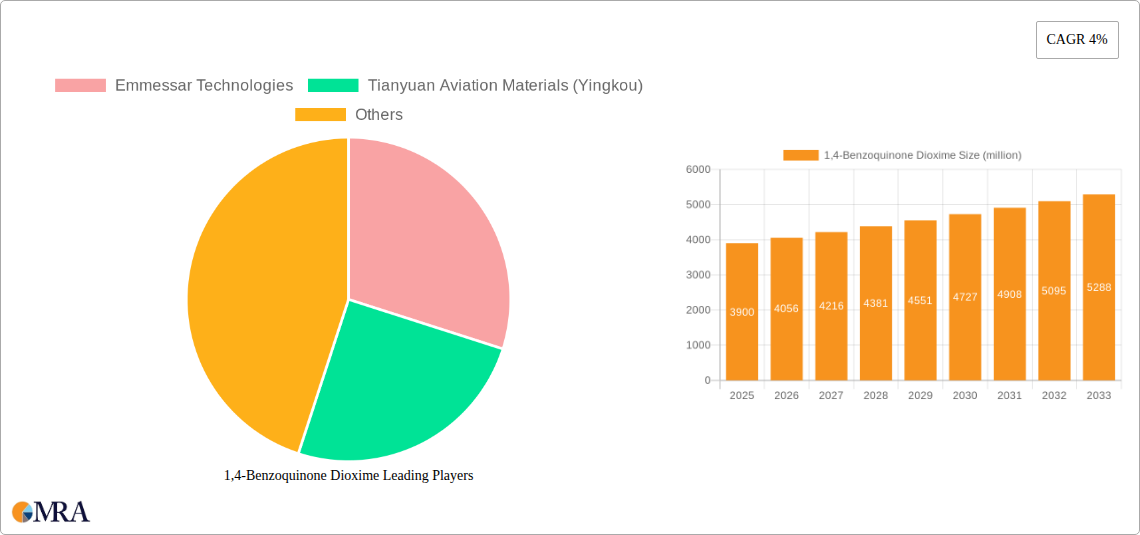The image size is (1140, 535).
Task: Select the 2025 bar labeled 3900
Action: point(742,312)
